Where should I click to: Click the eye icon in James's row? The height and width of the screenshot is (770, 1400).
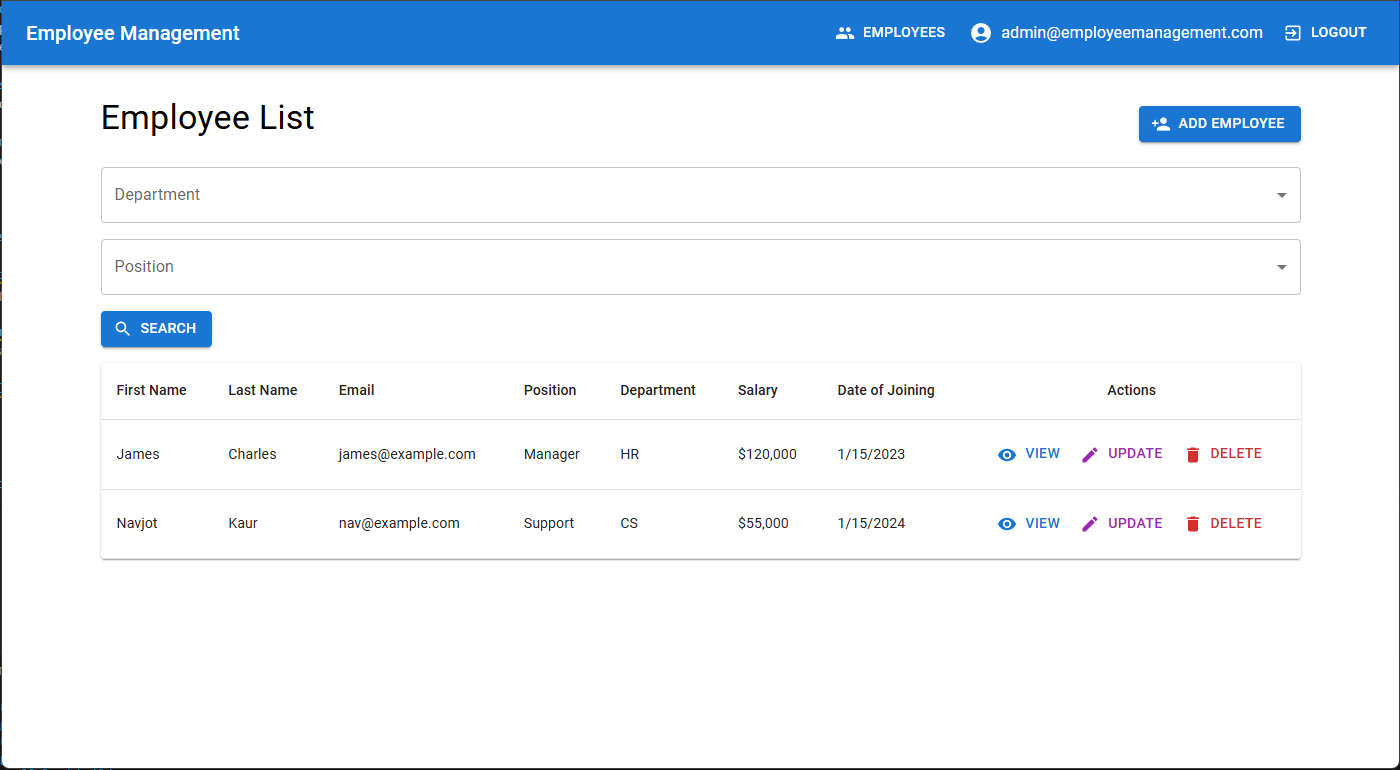coord(1007,455)
